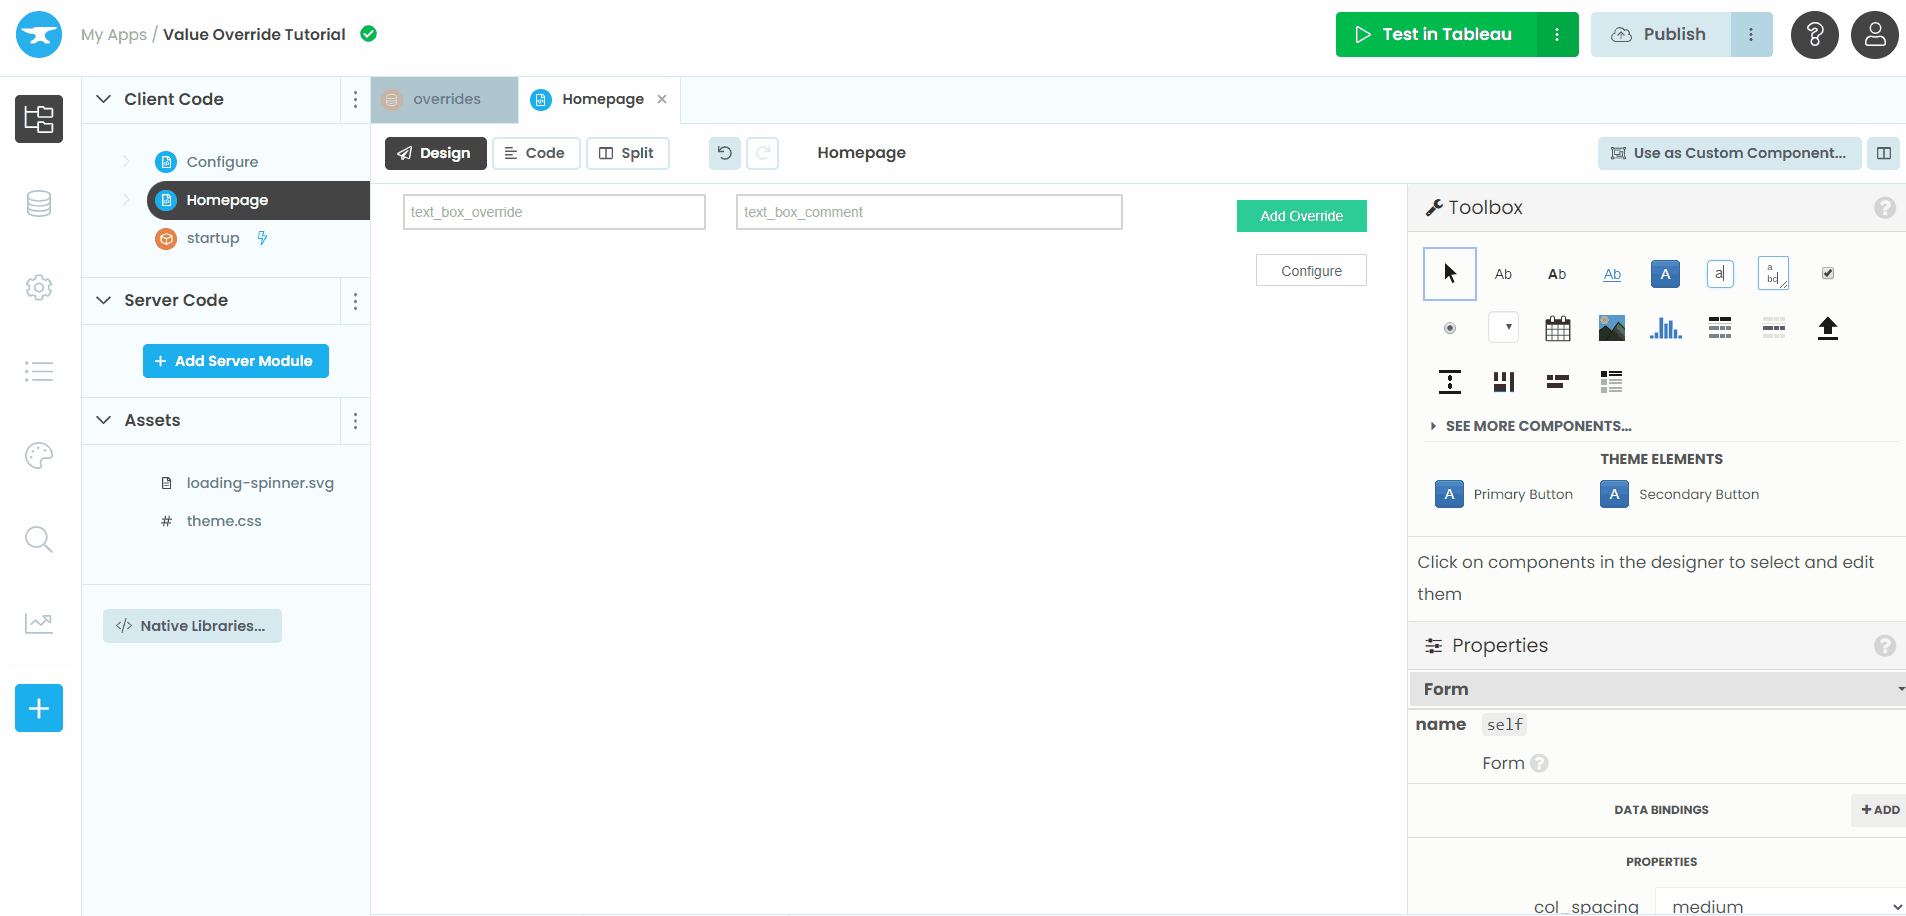Switch to Design view
Screen dimensions: 1906x916
click(x=435, y=153)
